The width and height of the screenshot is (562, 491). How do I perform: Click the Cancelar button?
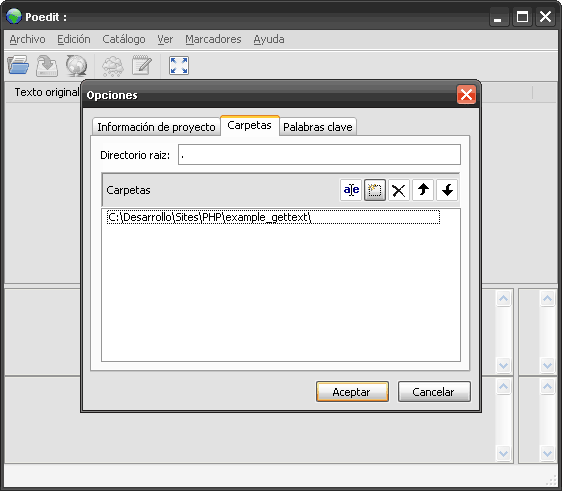tap(434, 392)
